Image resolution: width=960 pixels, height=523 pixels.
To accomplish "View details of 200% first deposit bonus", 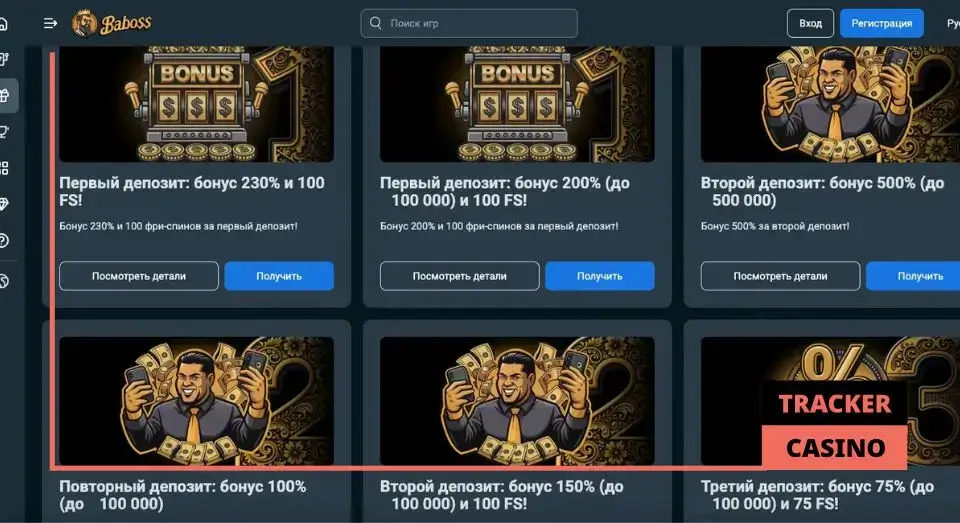I will pos(460,276).
